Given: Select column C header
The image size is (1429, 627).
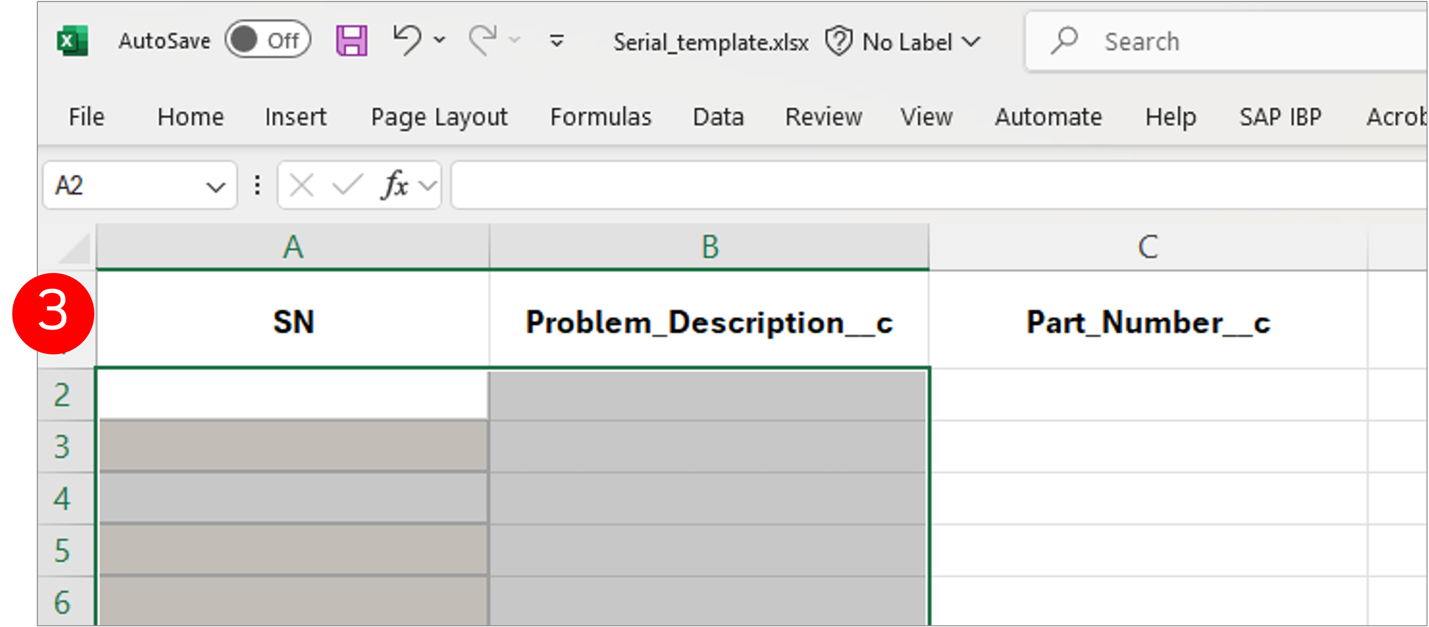Looking at the screenshot, I should pyautogui.click(x=1148, y=247).
